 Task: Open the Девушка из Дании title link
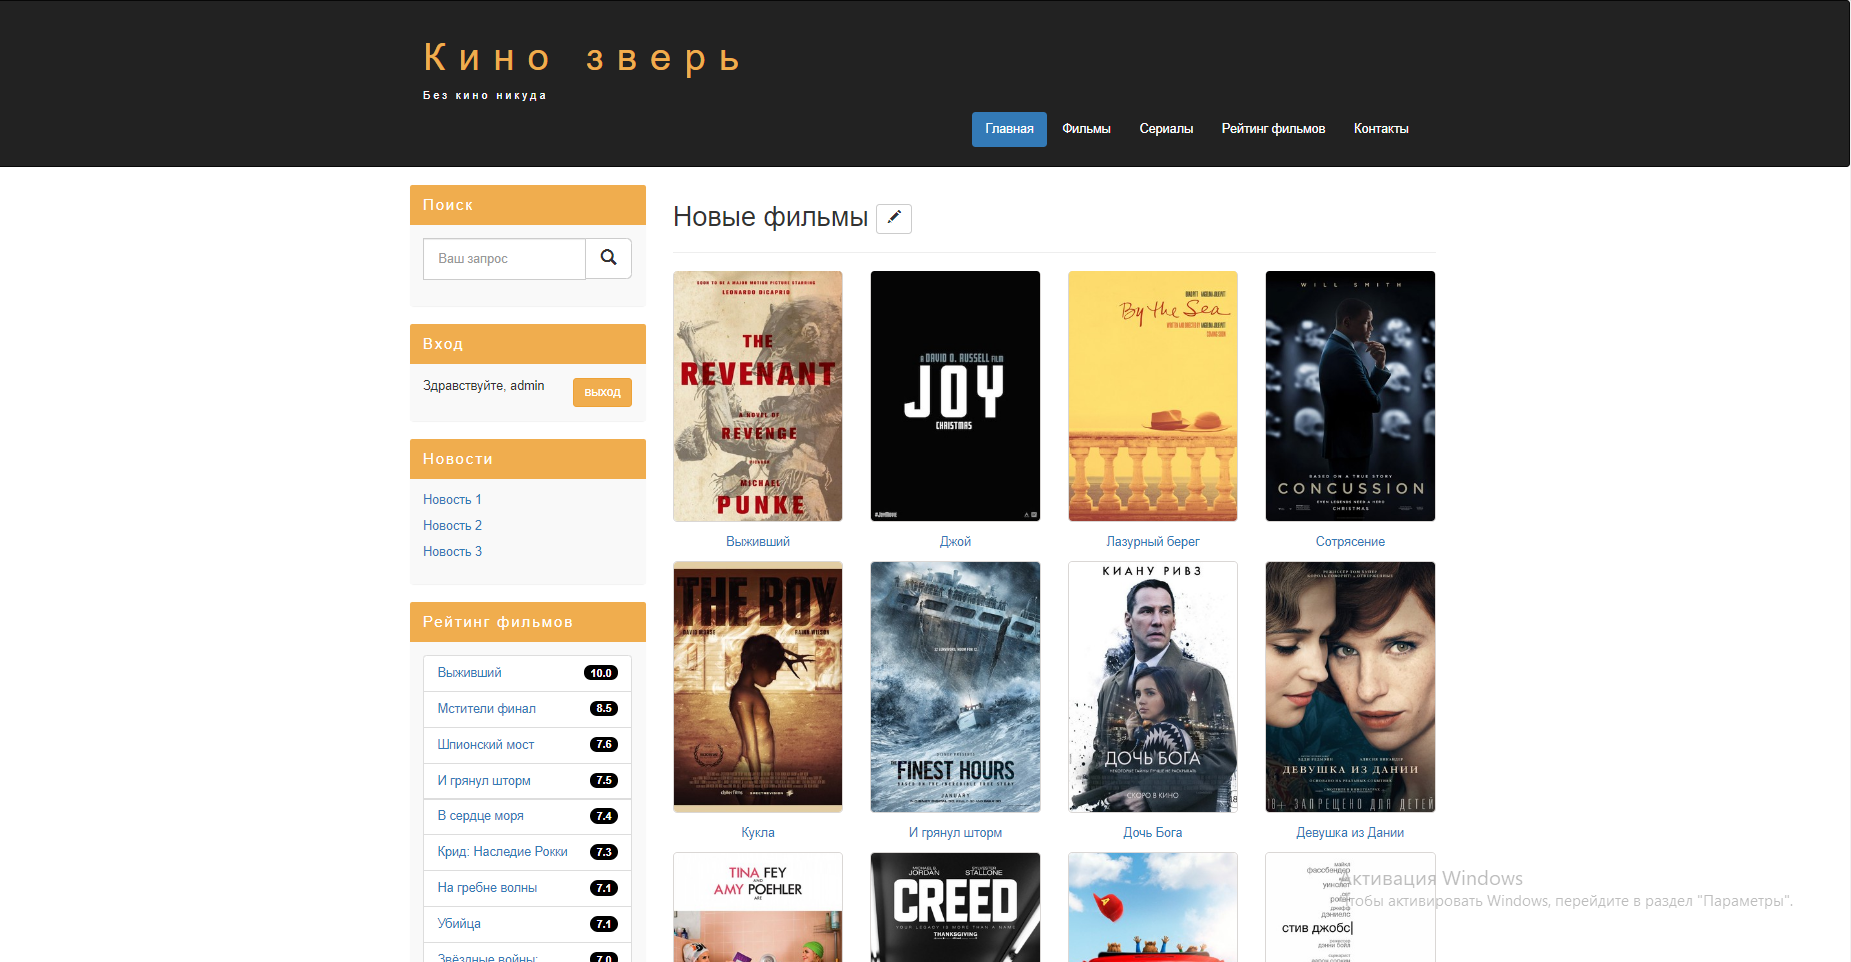pyautogui.click(x=1350, y=832)
